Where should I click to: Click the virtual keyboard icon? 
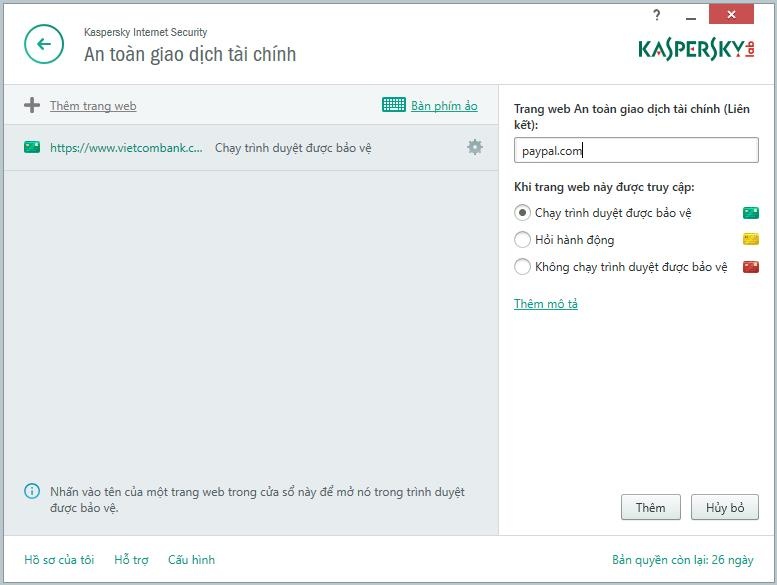point(394,105)
